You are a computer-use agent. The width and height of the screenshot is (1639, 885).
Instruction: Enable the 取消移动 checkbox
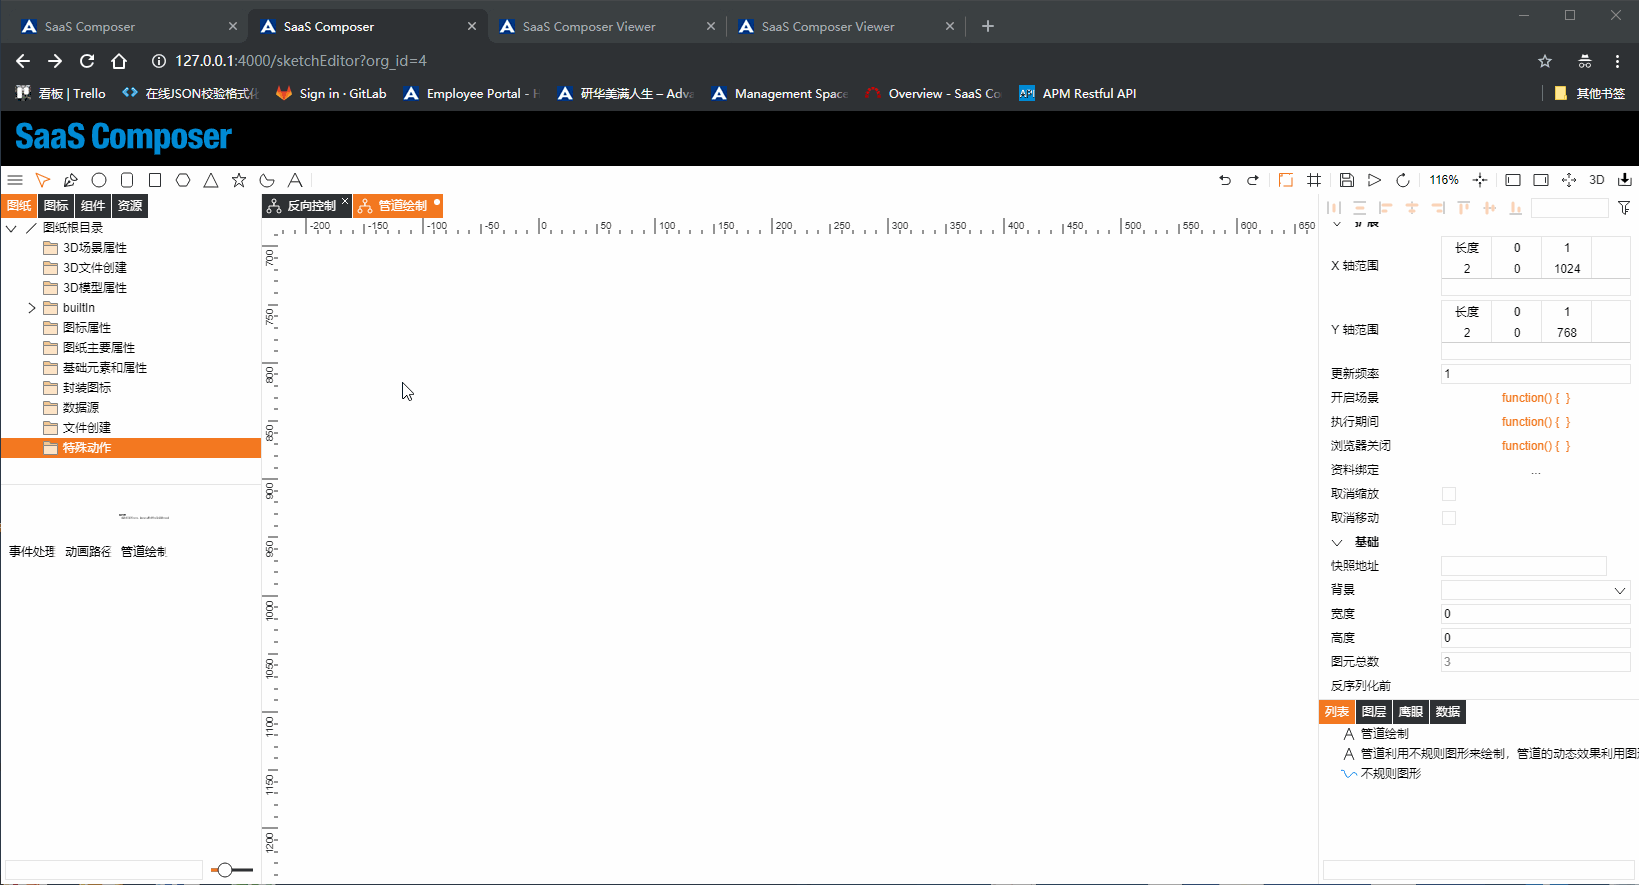(x=1449, y=518)
